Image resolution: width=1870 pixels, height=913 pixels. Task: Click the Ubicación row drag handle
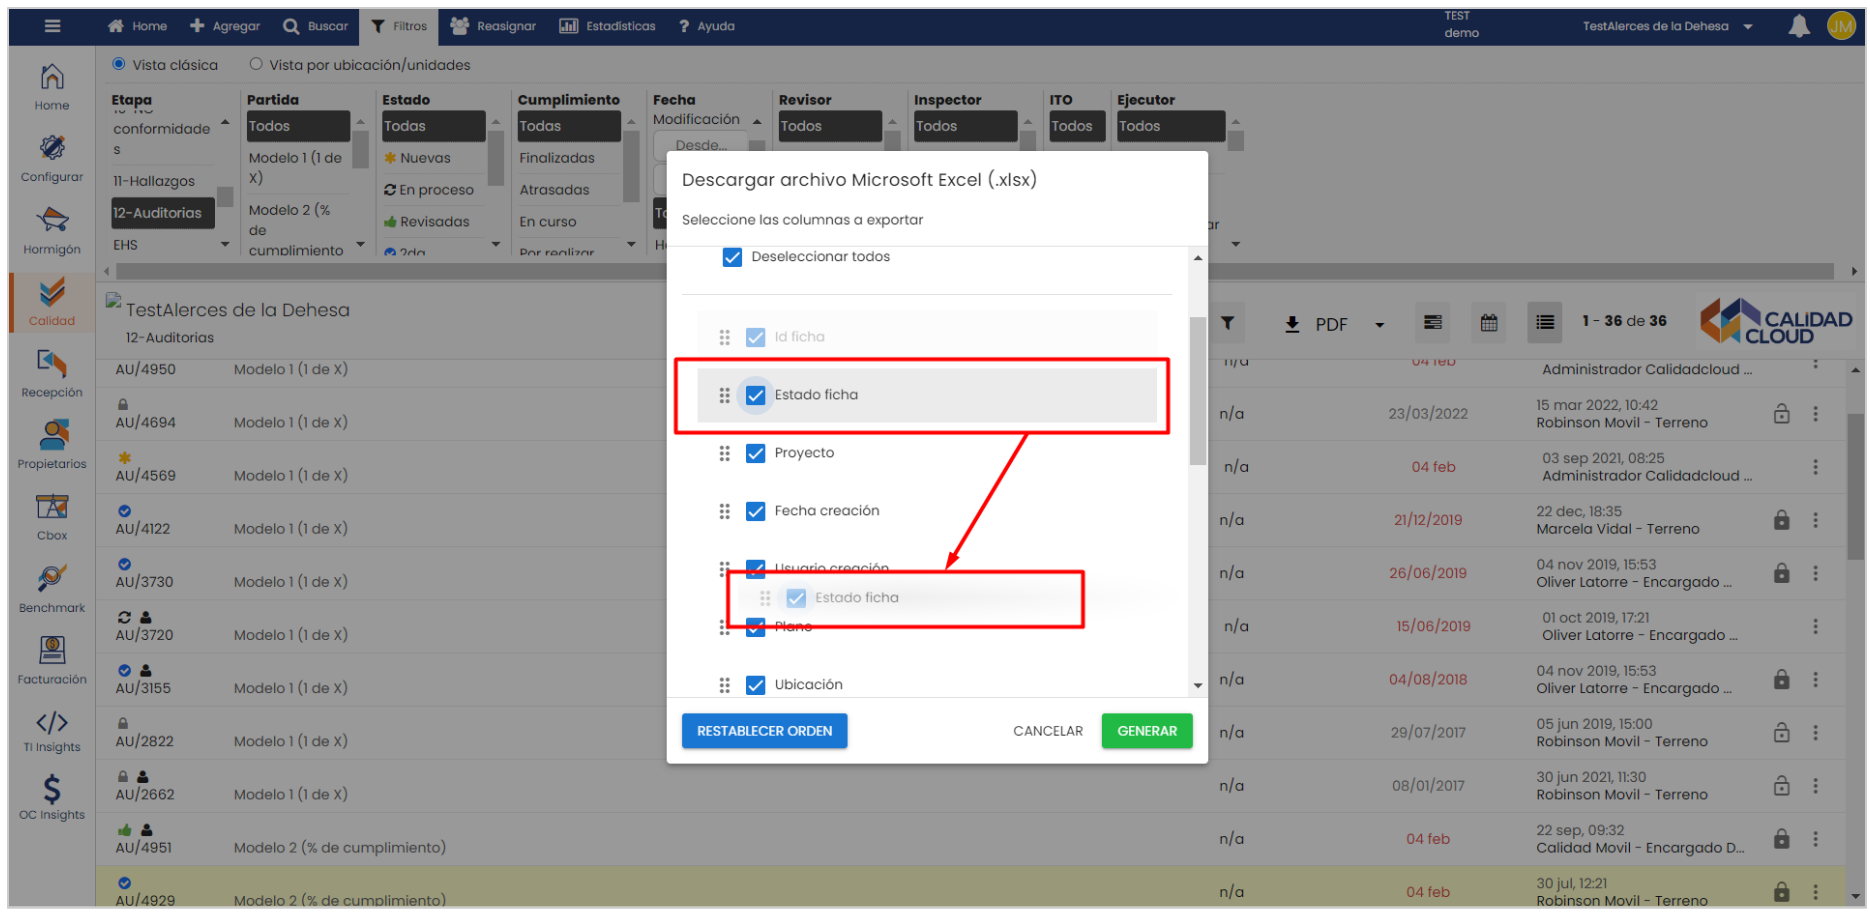724,685
